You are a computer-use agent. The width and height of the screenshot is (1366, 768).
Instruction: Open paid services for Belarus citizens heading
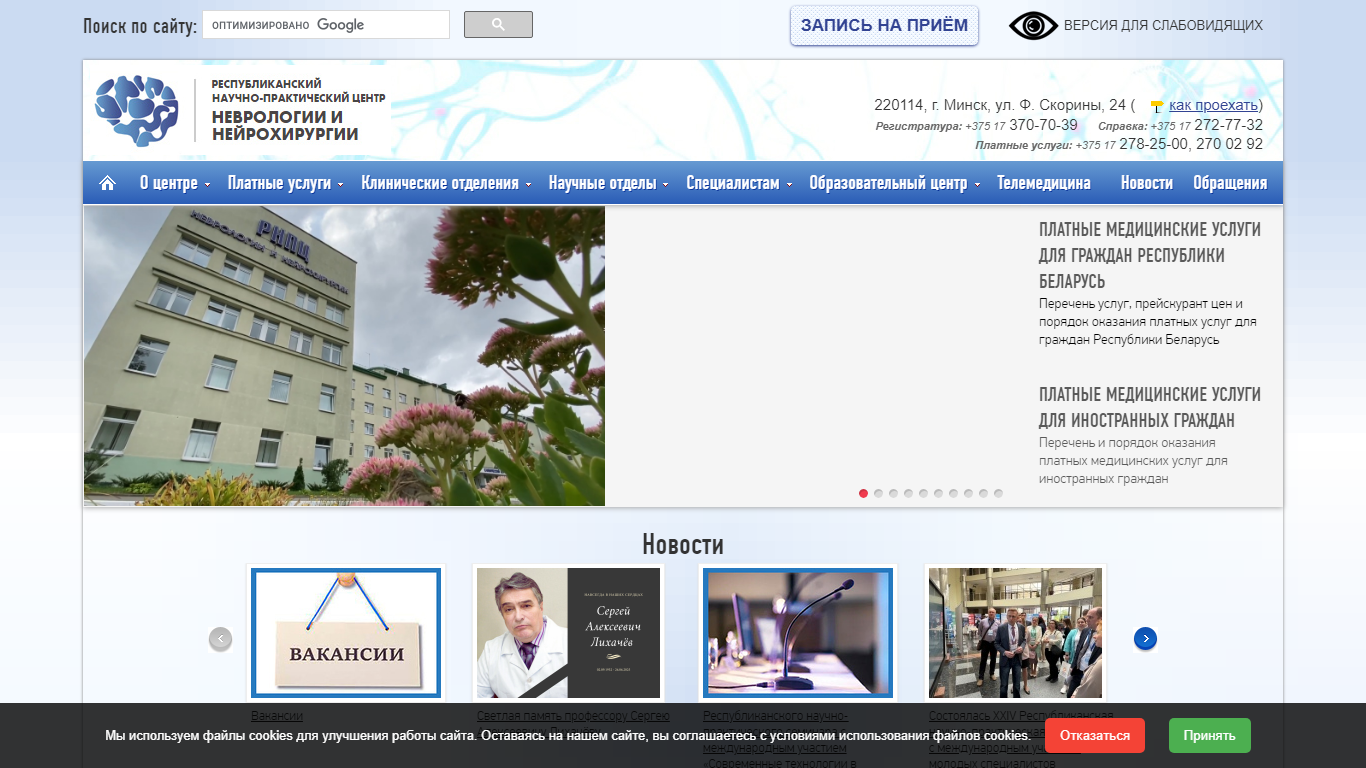coord(1150,255)
